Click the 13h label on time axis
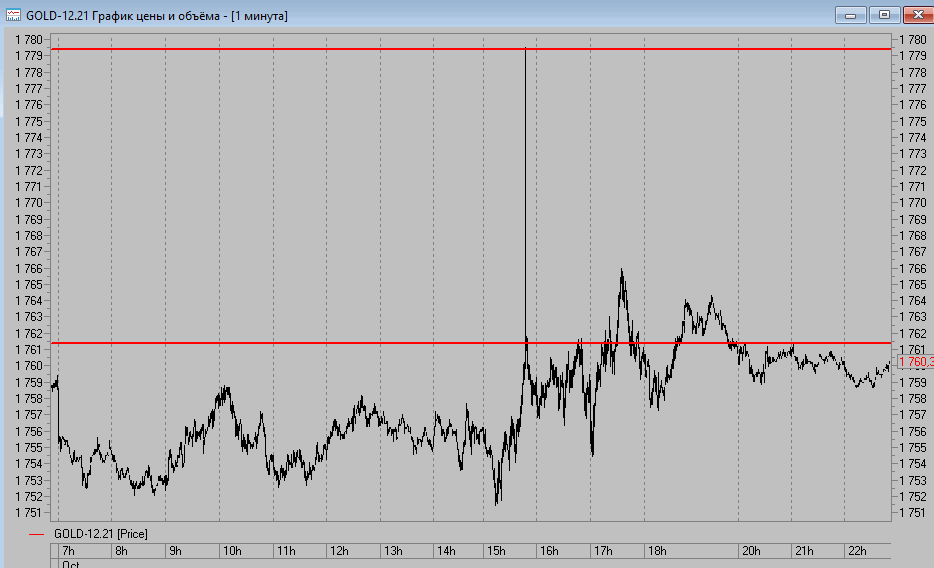This screenshot has width=934, height=568. [x=393, y=551]
